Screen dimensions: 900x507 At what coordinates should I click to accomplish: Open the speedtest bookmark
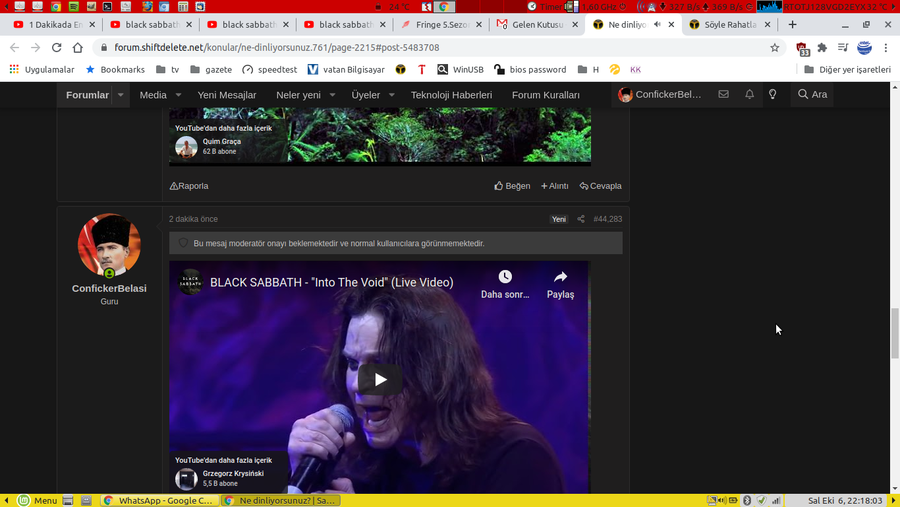270,69
